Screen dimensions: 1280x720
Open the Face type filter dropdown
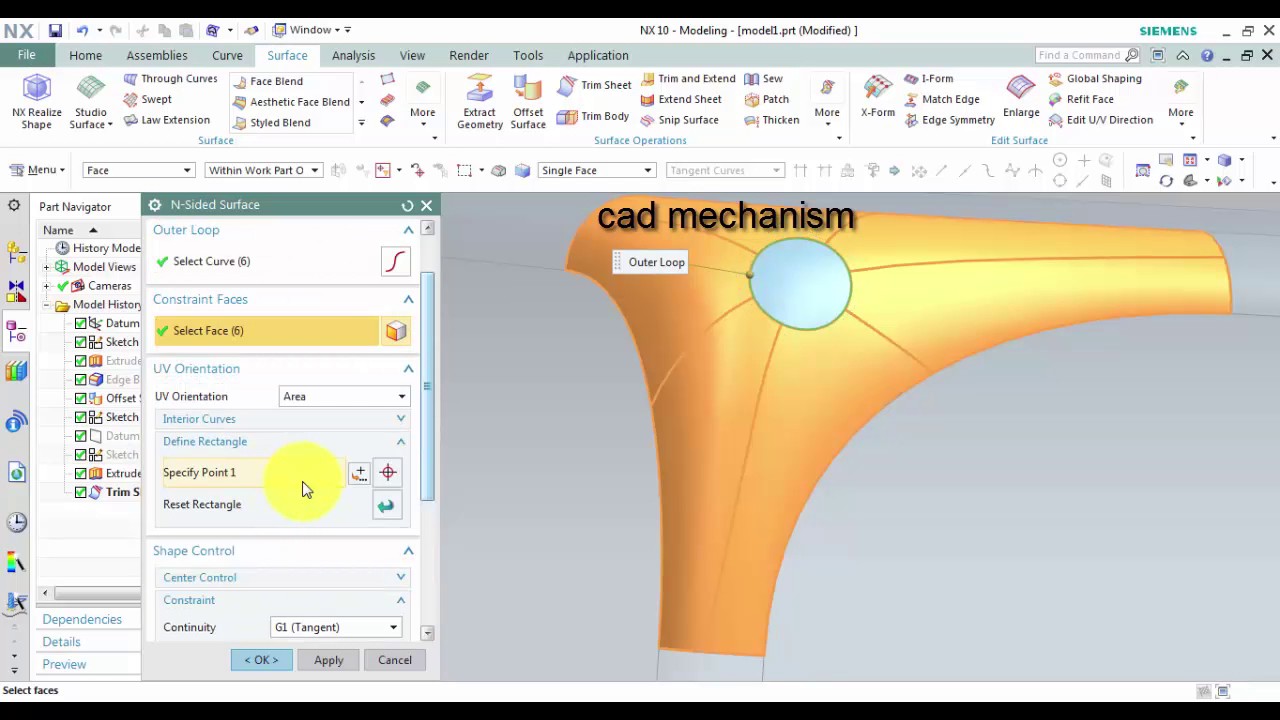coord(138,171)
